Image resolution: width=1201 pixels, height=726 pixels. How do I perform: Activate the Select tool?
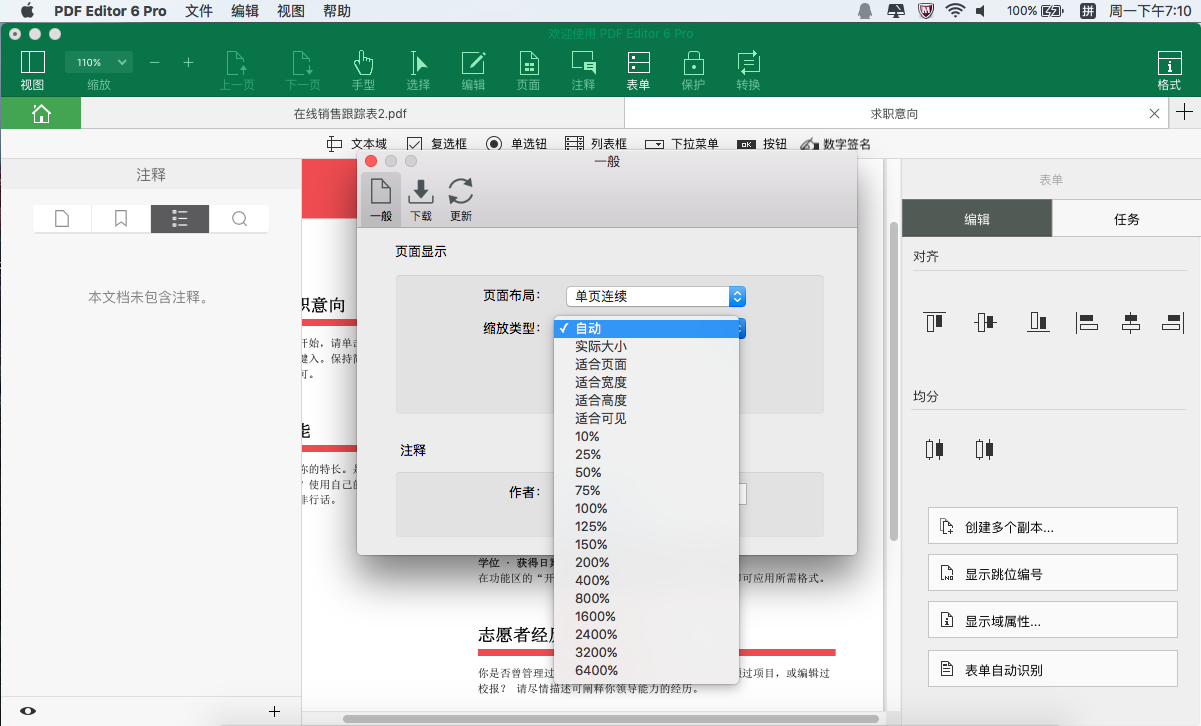418,68
